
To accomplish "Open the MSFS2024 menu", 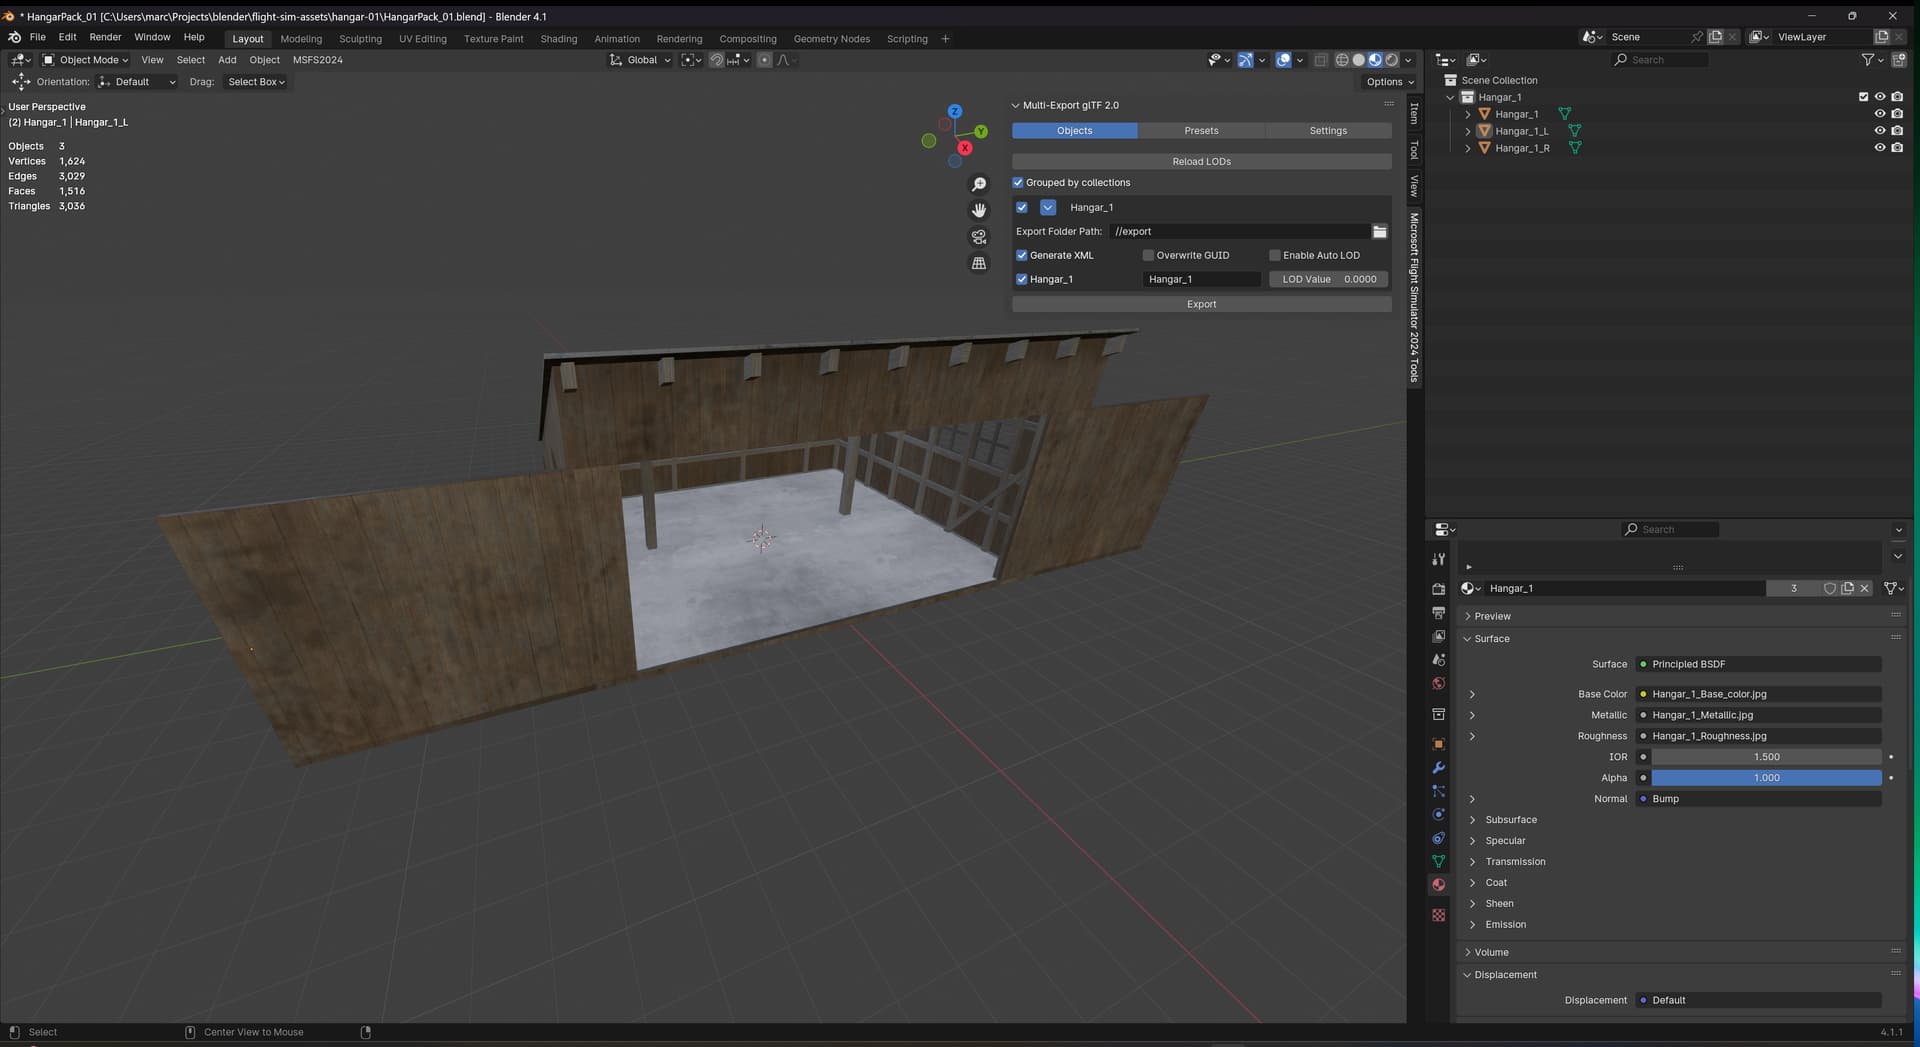I will point(318,60).
